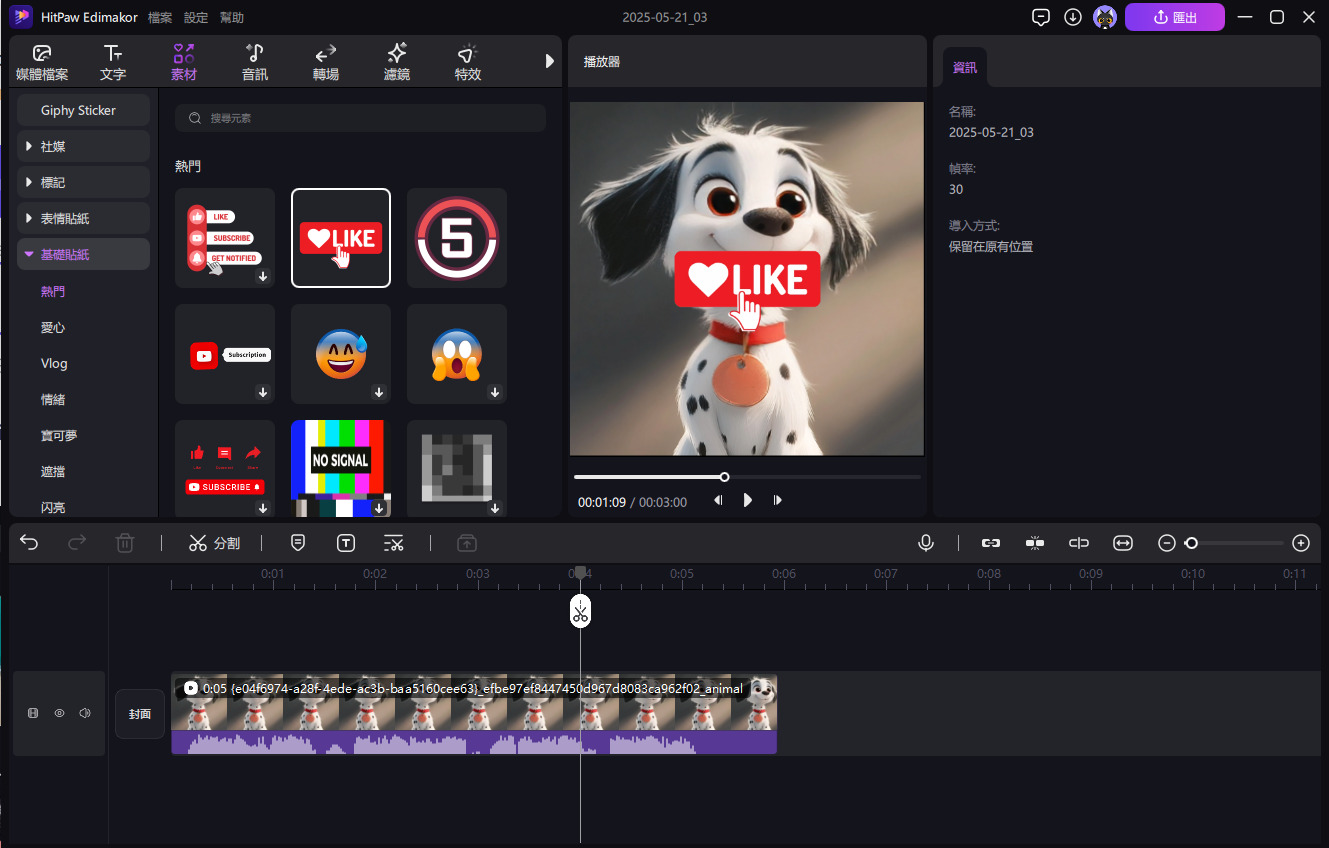This screenshot has height=848, width=1329.
Task: Select the NO SIGNAL sticker thumbnail
Action: [341, 468]
